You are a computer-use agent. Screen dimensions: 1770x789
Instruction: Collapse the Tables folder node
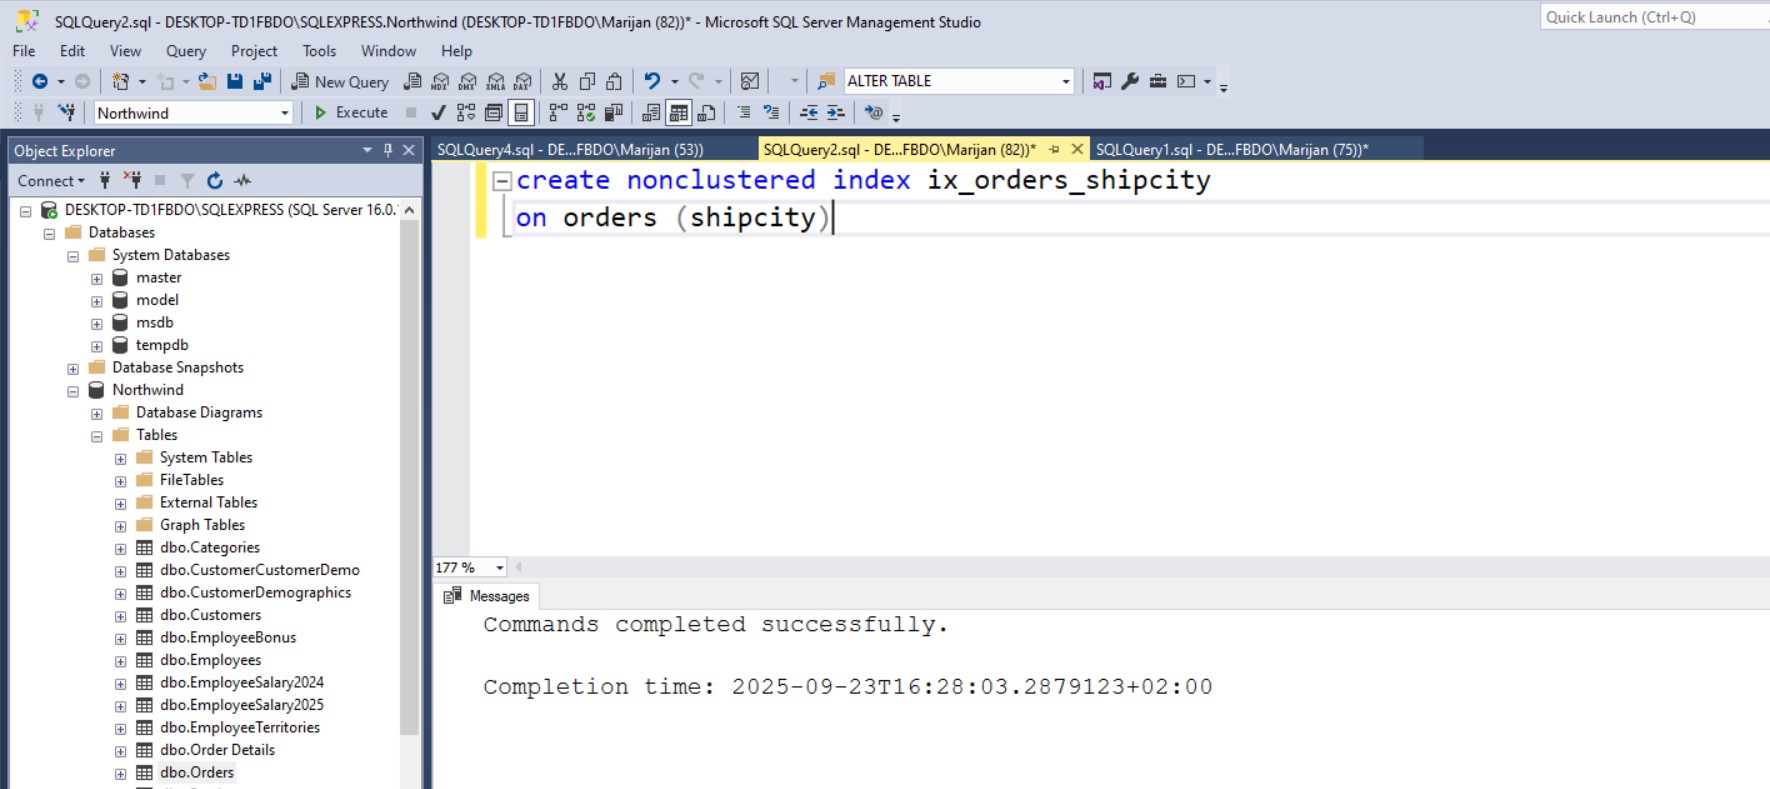[x=97, y=436]
